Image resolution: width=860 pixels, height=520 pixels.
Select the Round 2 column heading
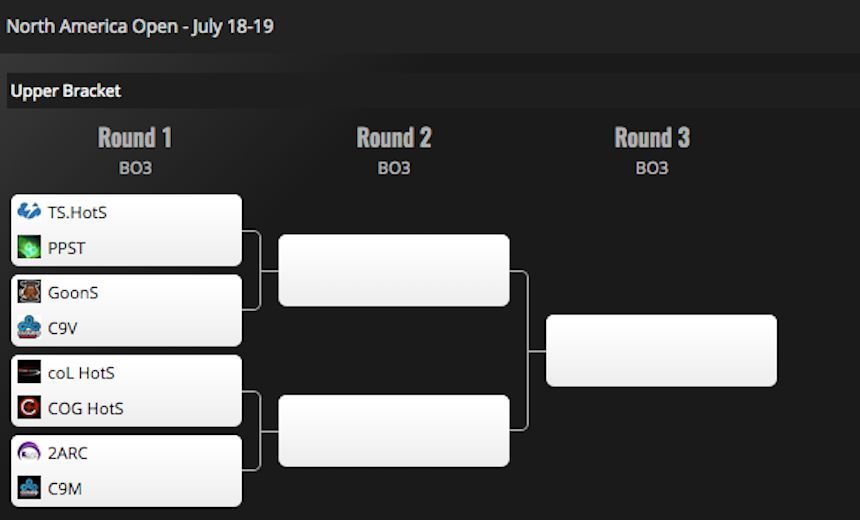394,138
